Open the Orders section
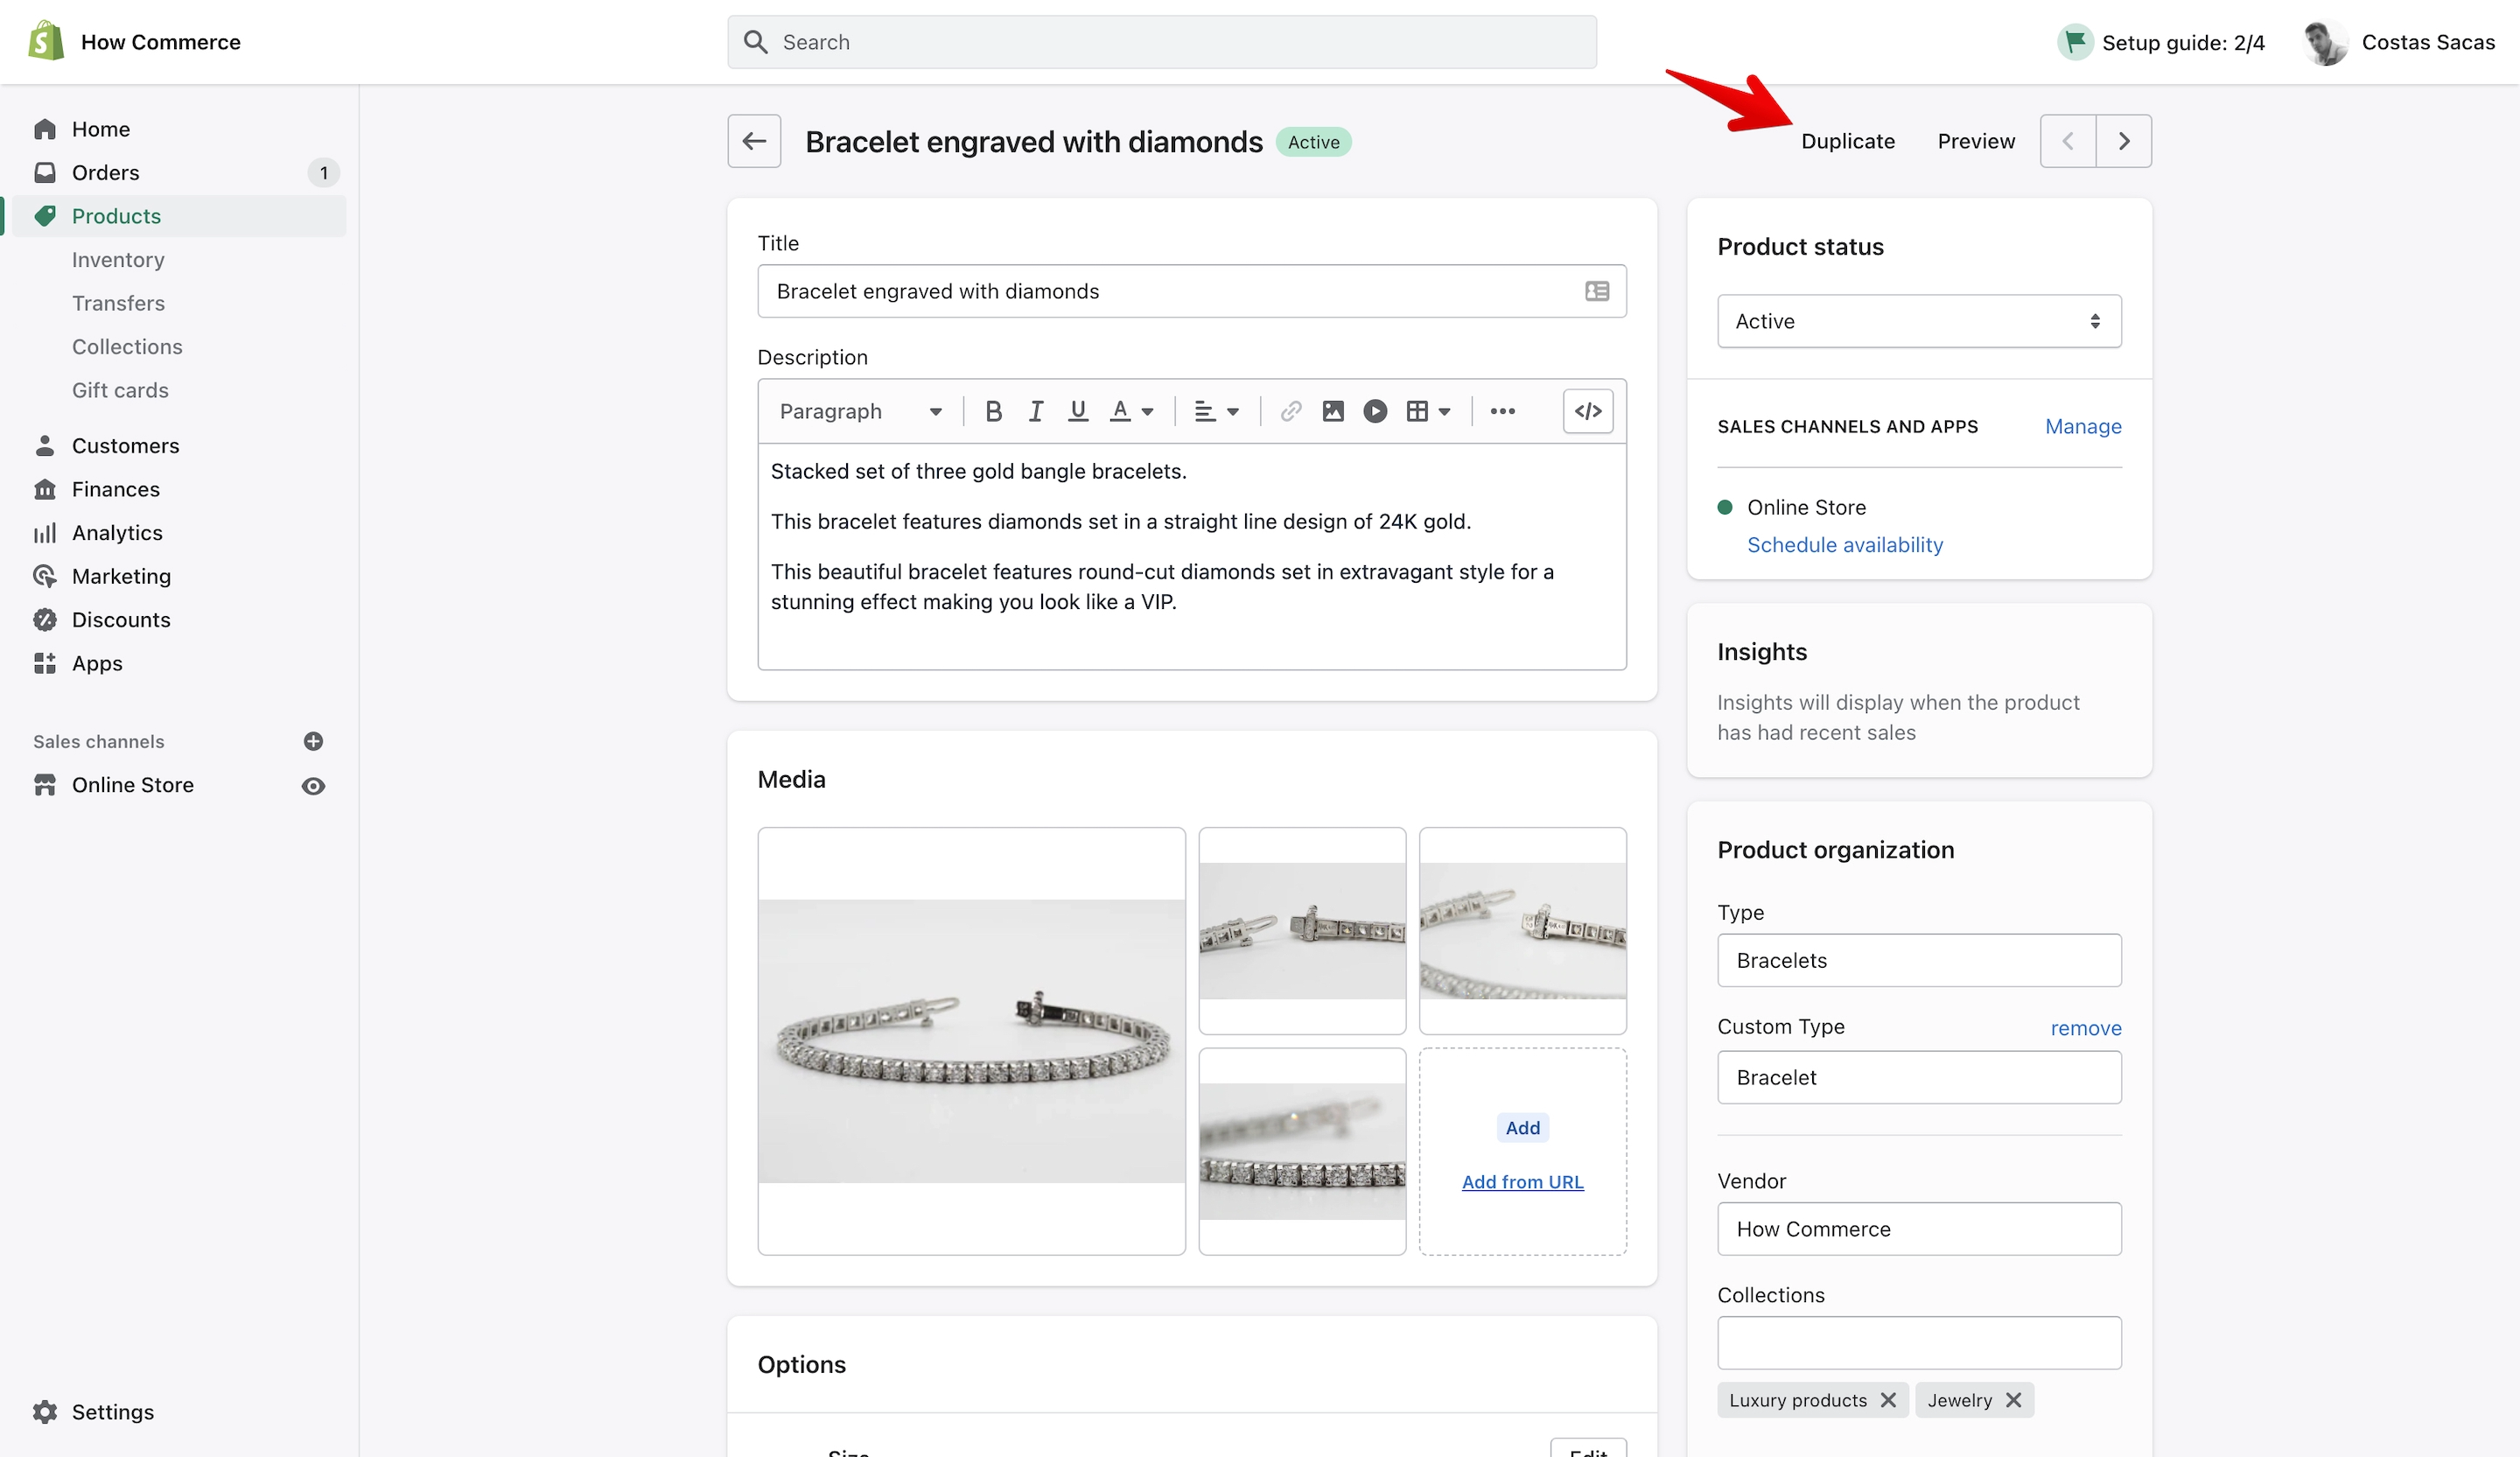The height and width of the screenshot is (1457, 2520). point(105,173)
